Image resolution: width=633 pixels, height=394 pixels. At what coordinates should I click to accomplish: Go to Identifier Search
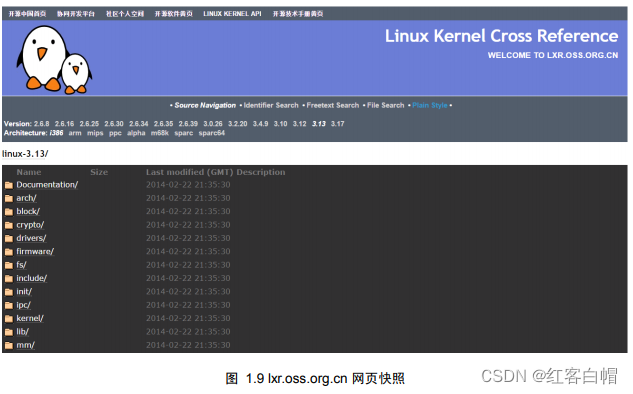(x=271, y=105)
